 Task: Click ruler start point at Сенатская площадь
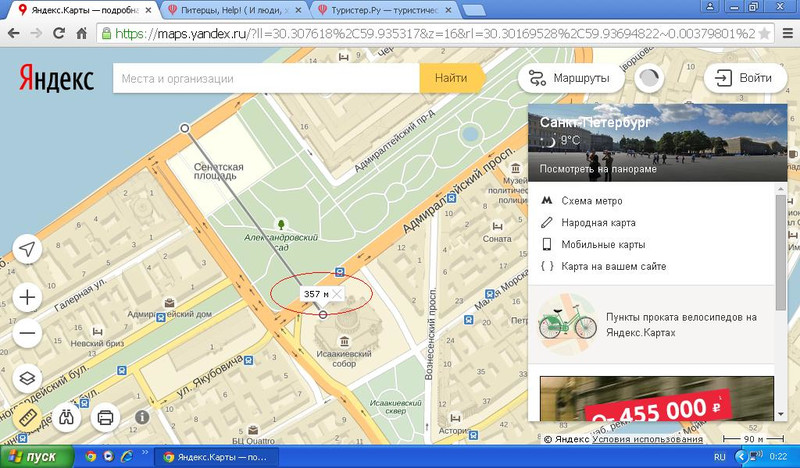click(x=185, y=128)
